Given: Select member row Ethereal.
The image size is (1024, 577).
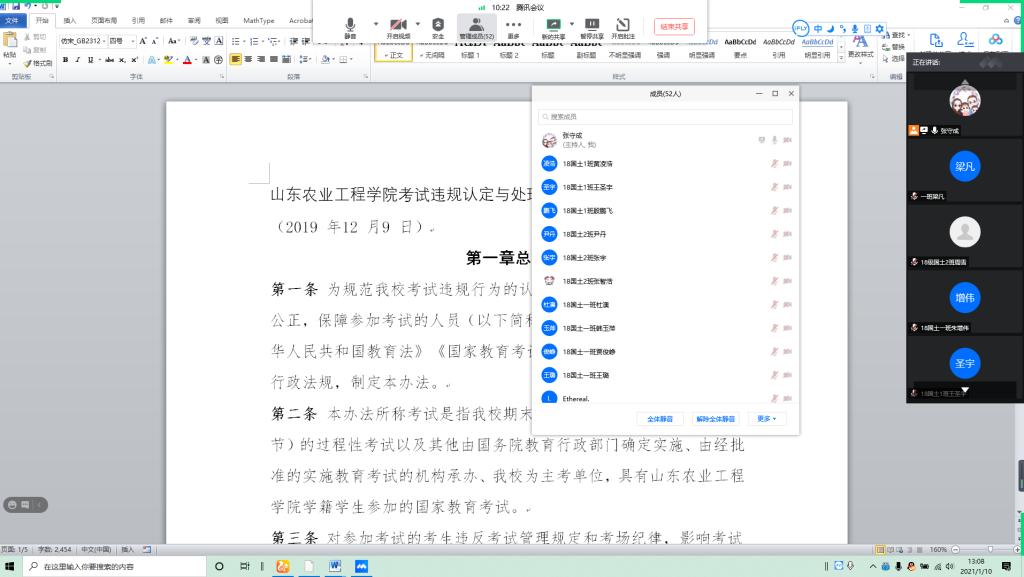Looking at the screenshot, I should click(x=665, y=398).
